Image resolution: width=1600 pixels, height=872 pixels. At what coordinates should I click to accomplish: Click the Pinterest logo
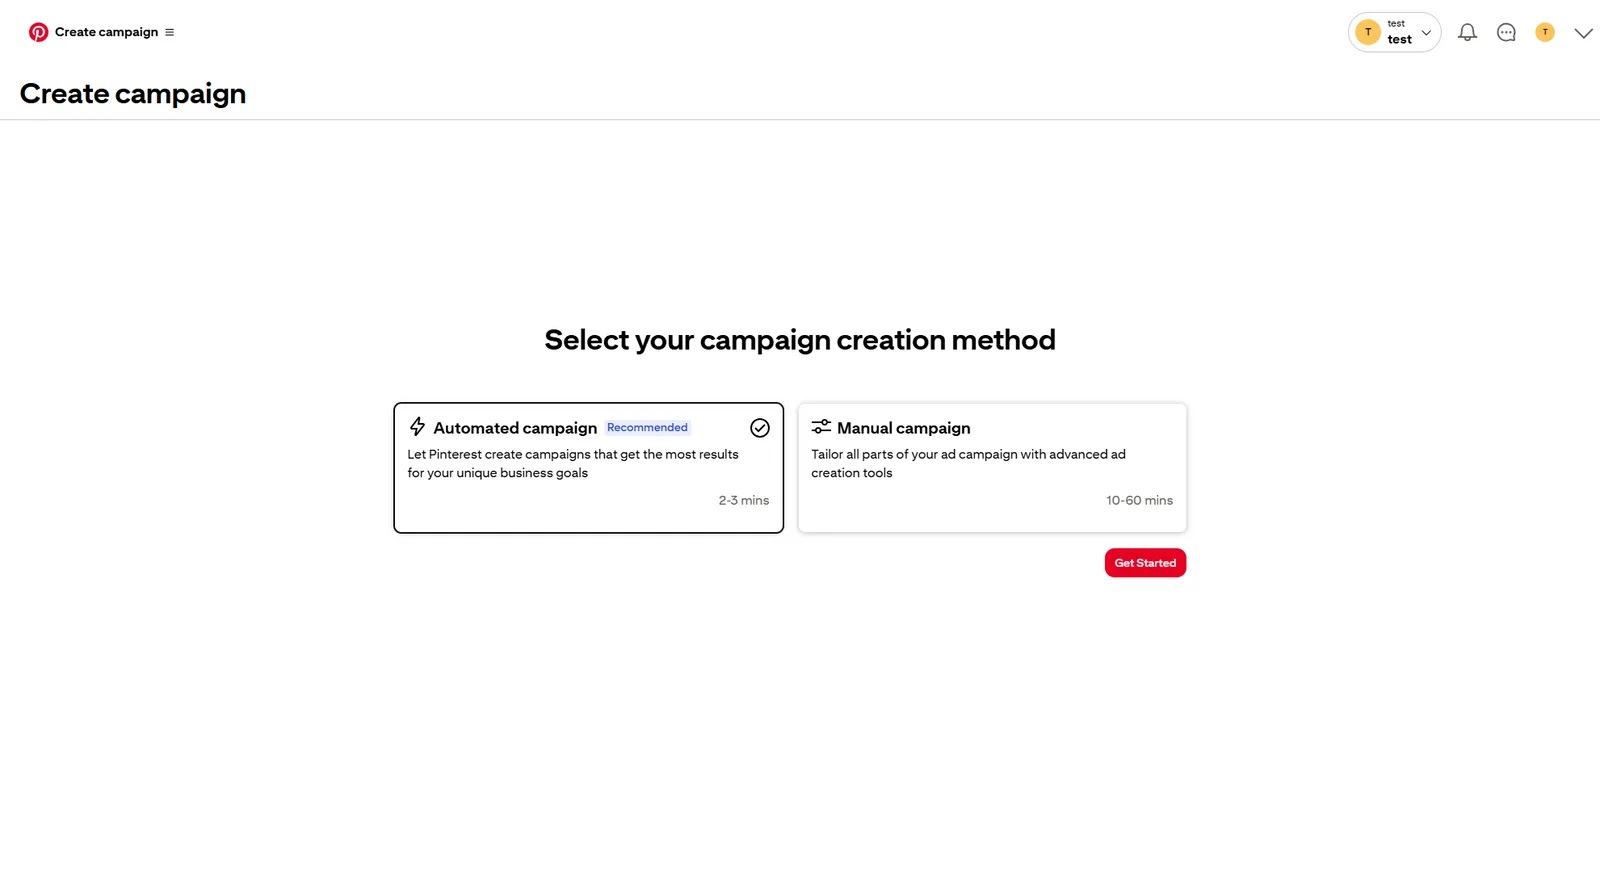coord(39,31)
